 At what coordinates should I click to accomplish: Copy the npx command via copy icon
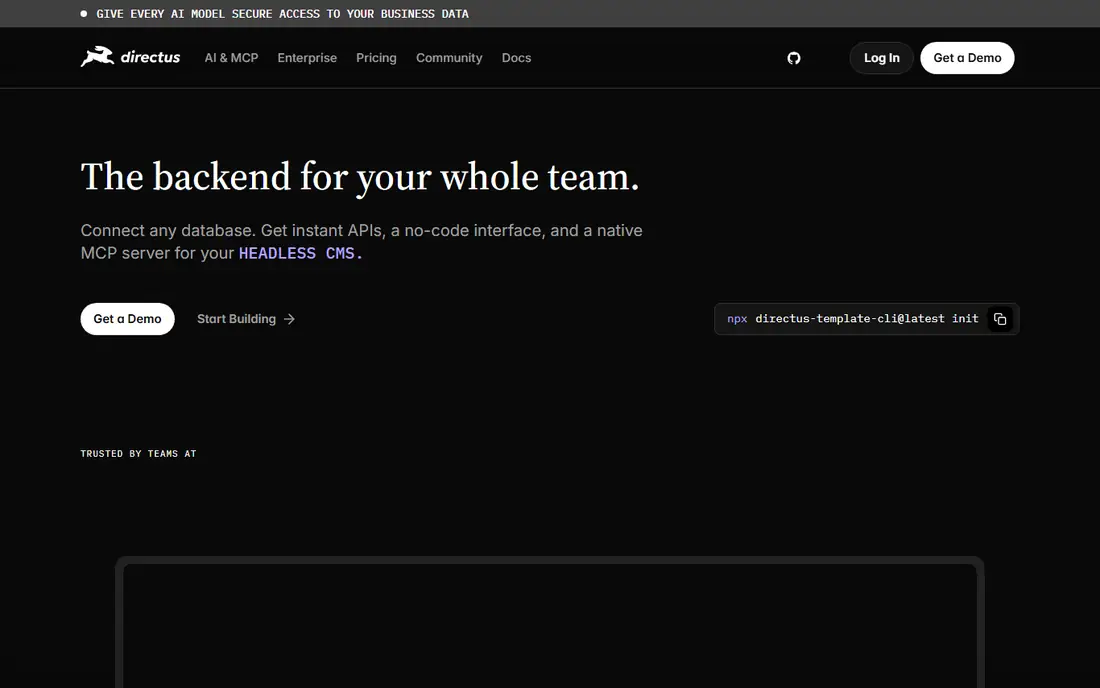tap(1000, 319)
